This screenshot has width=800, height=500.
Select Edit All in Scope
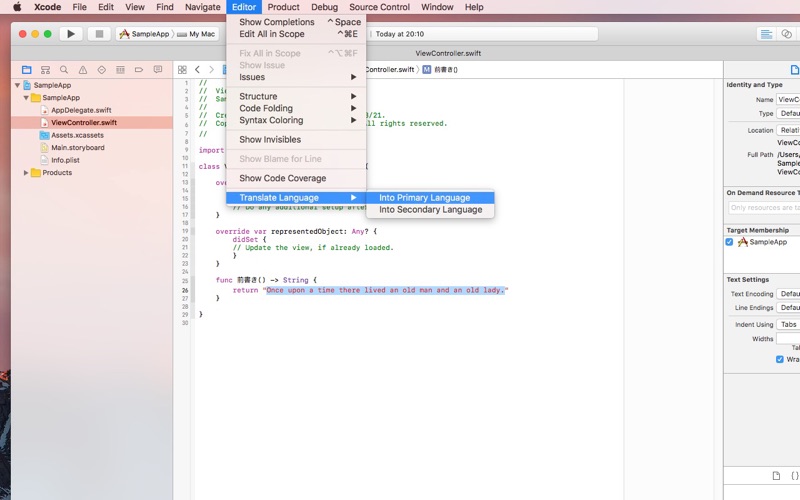[296, 34]
